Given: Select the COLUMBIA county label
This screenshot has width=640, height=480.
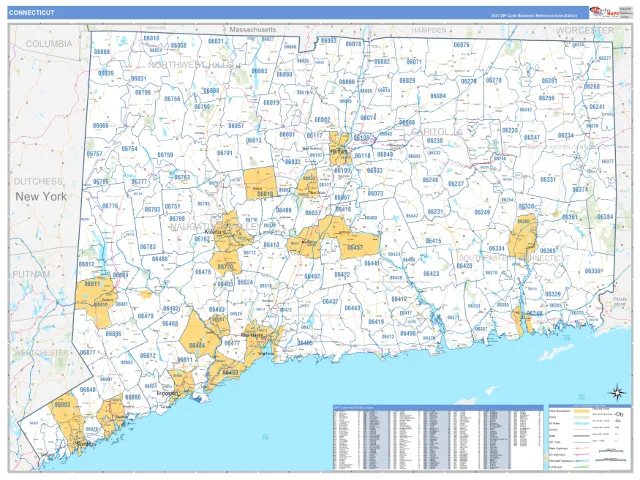Looking at the screenshot, I should 49,44.
